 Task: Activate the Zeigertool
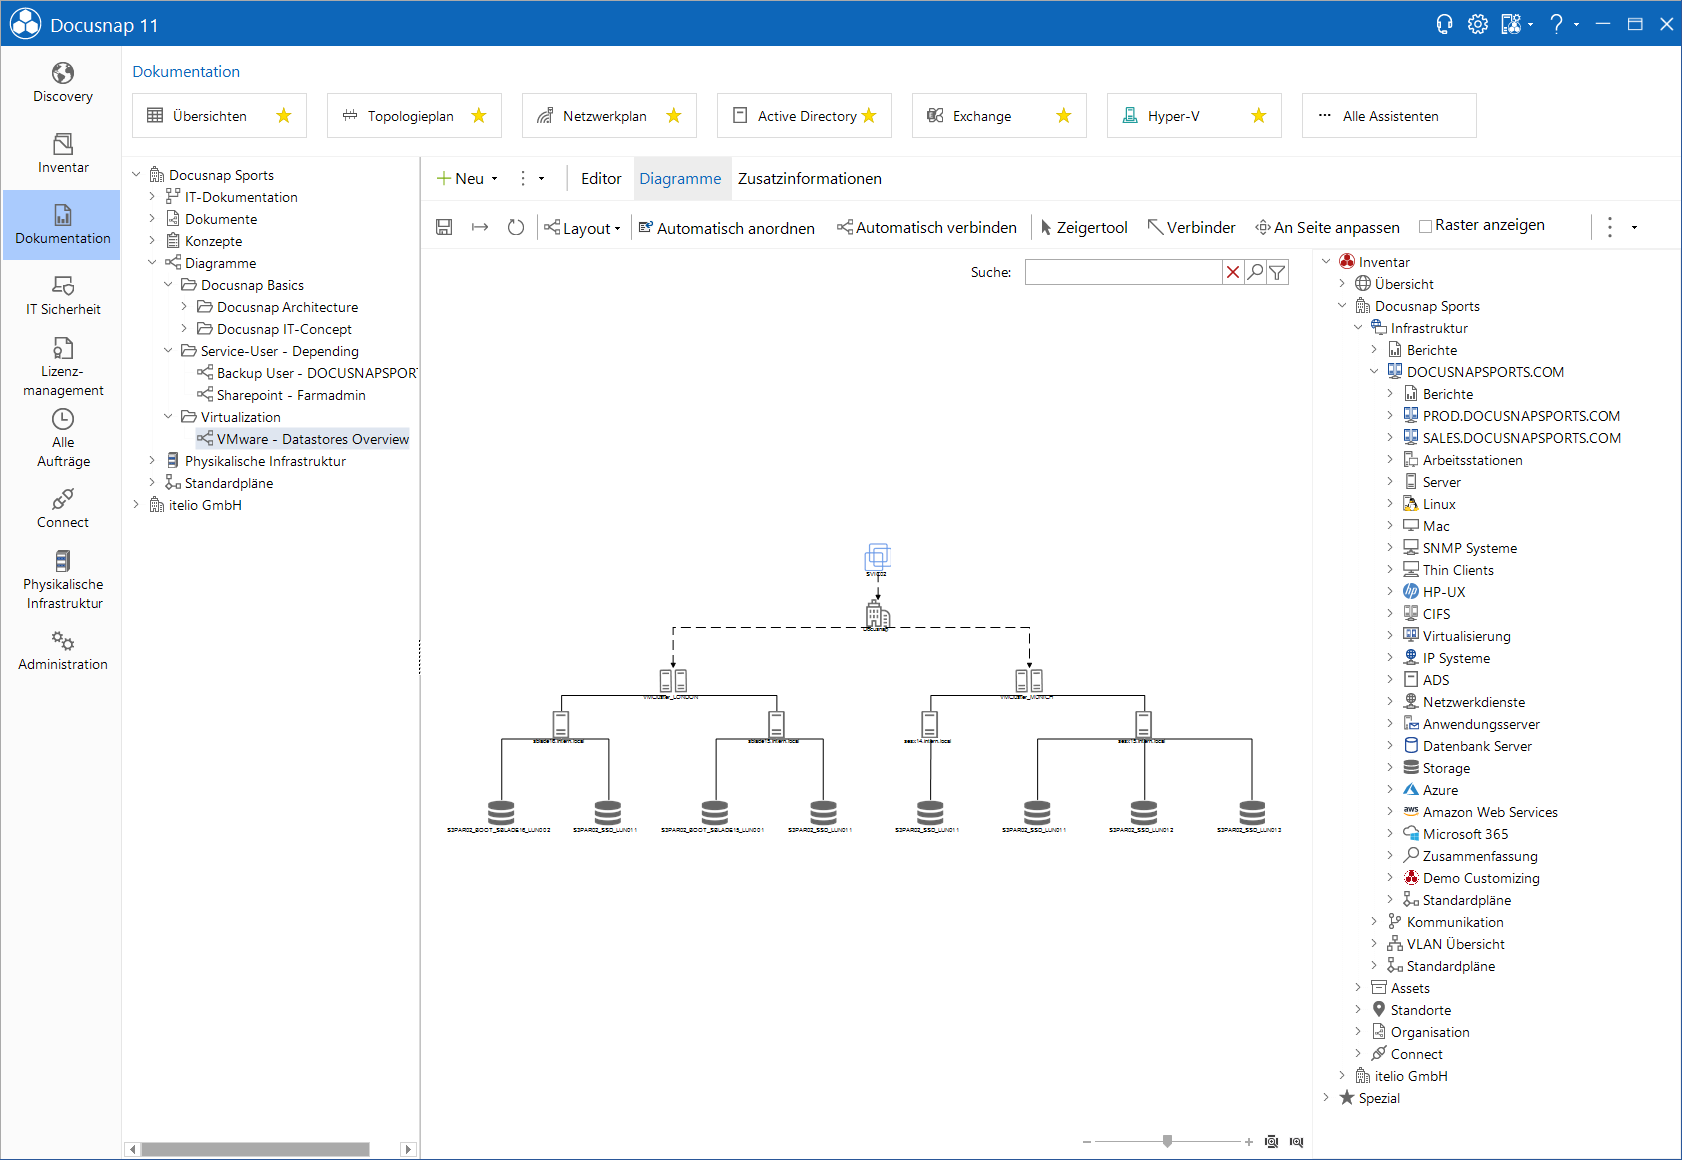coord(1084,228)
